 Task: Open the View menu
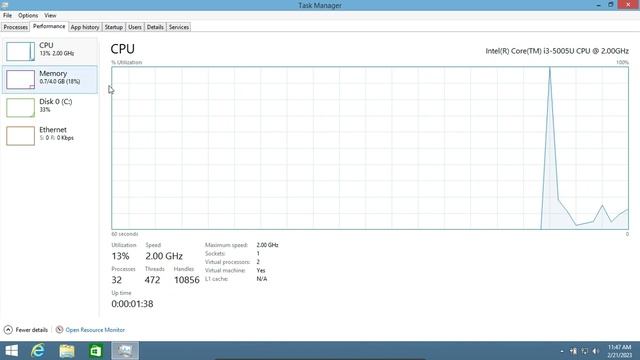pyautogui.click(x=50, y=15)
